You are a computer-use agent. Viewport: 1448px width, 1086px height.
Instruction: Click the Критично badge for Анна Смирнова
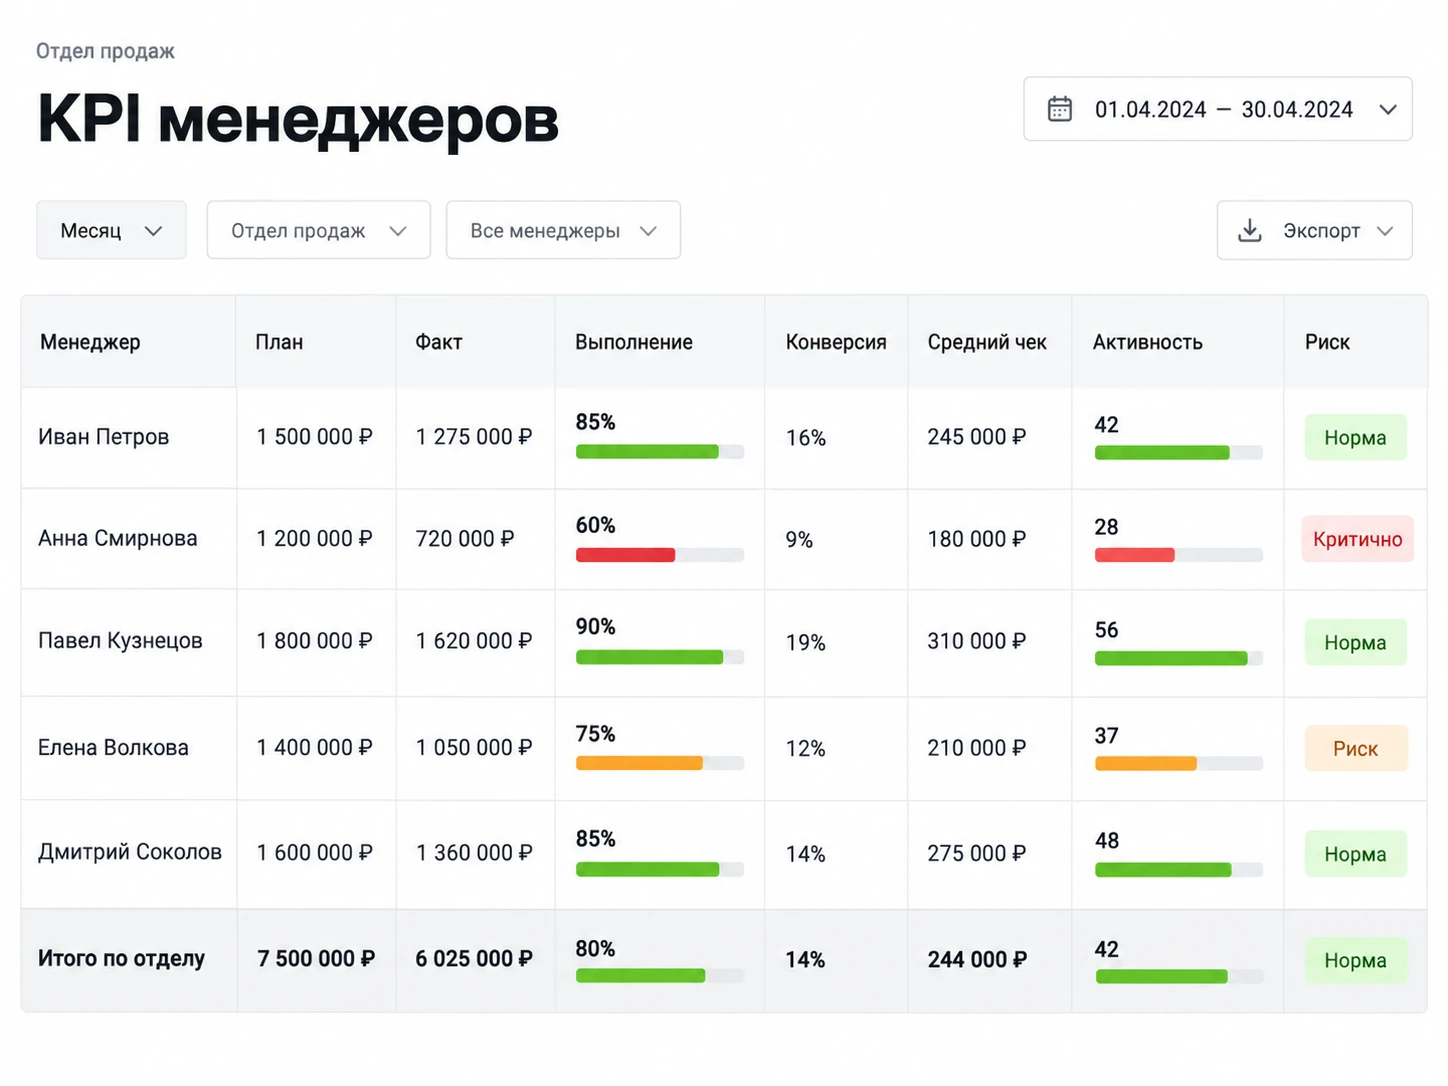tap(1358, 539)
